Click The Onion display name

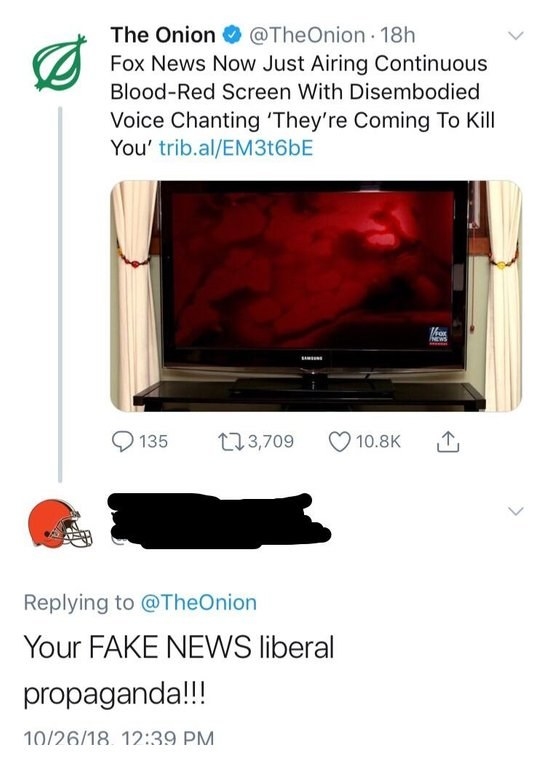click(163, 35)
